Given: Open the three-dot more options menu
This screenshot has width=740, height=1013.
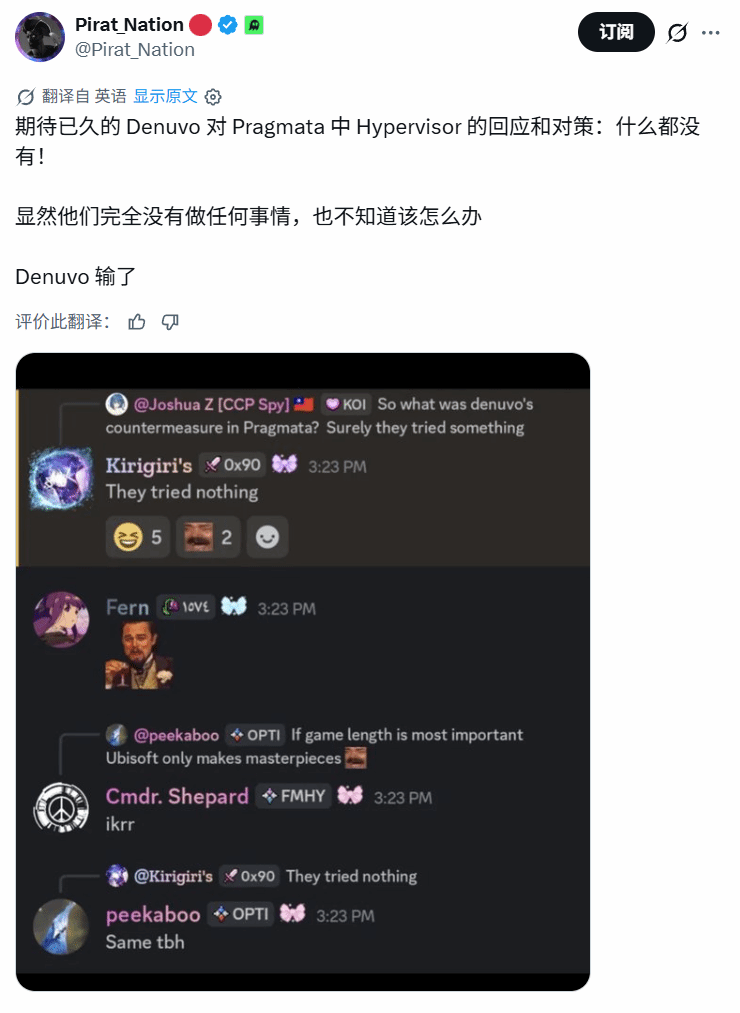Looking at the screenshot, I should 711,32.
